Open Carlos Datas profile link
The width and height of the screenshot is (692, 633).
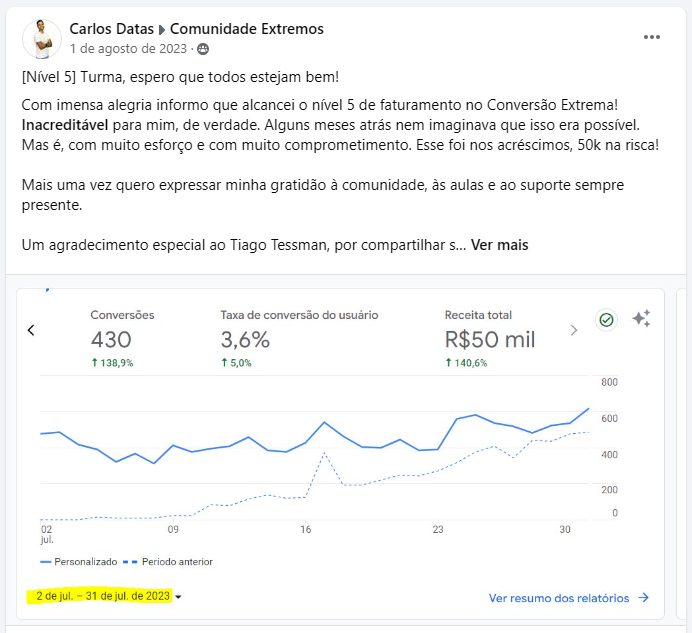coord(111,29)
